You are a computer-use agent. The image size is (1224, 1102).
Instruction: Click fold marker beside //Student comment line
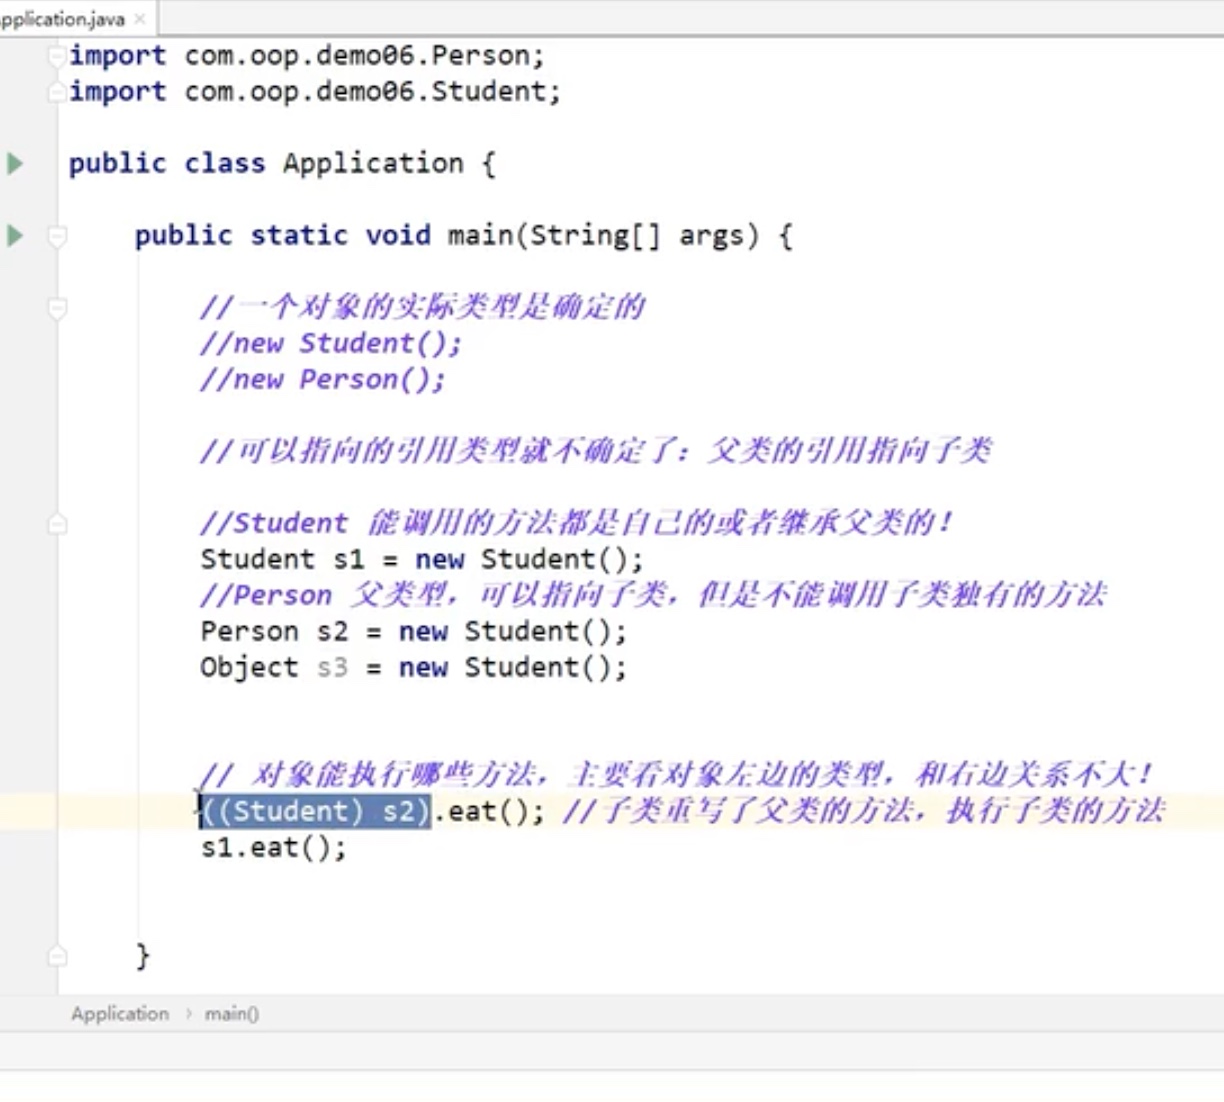point(58,523)
